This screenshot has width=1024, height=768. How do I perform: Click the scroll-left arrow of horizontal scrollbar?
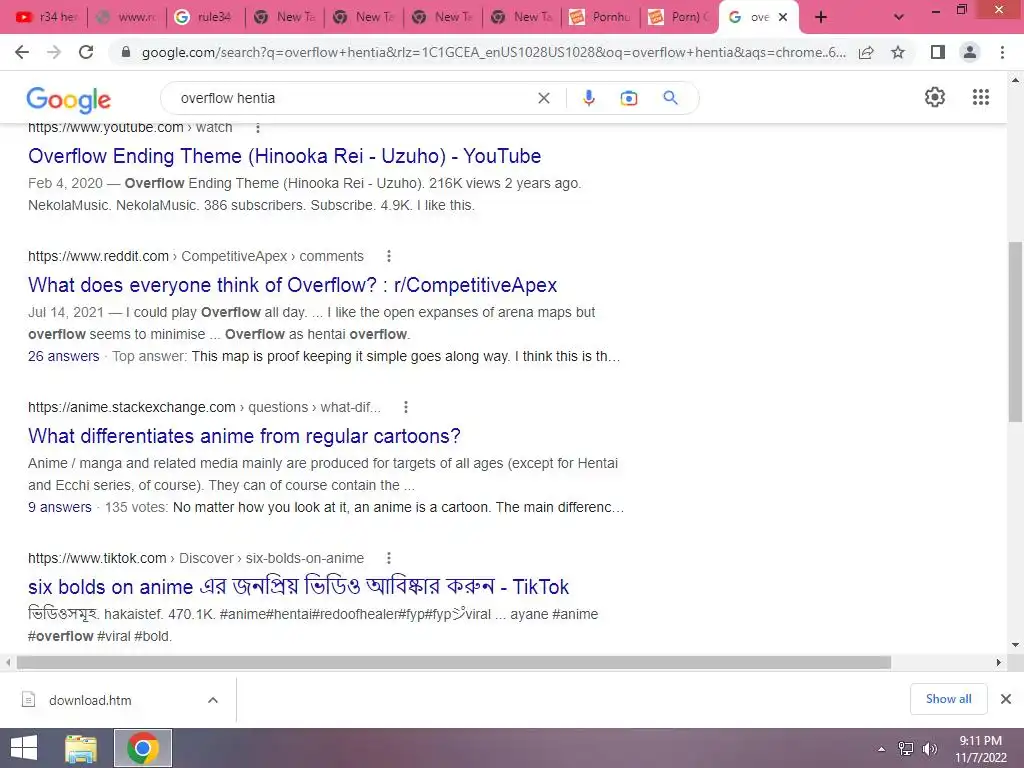pyautogui.click(x=8, y=662)
